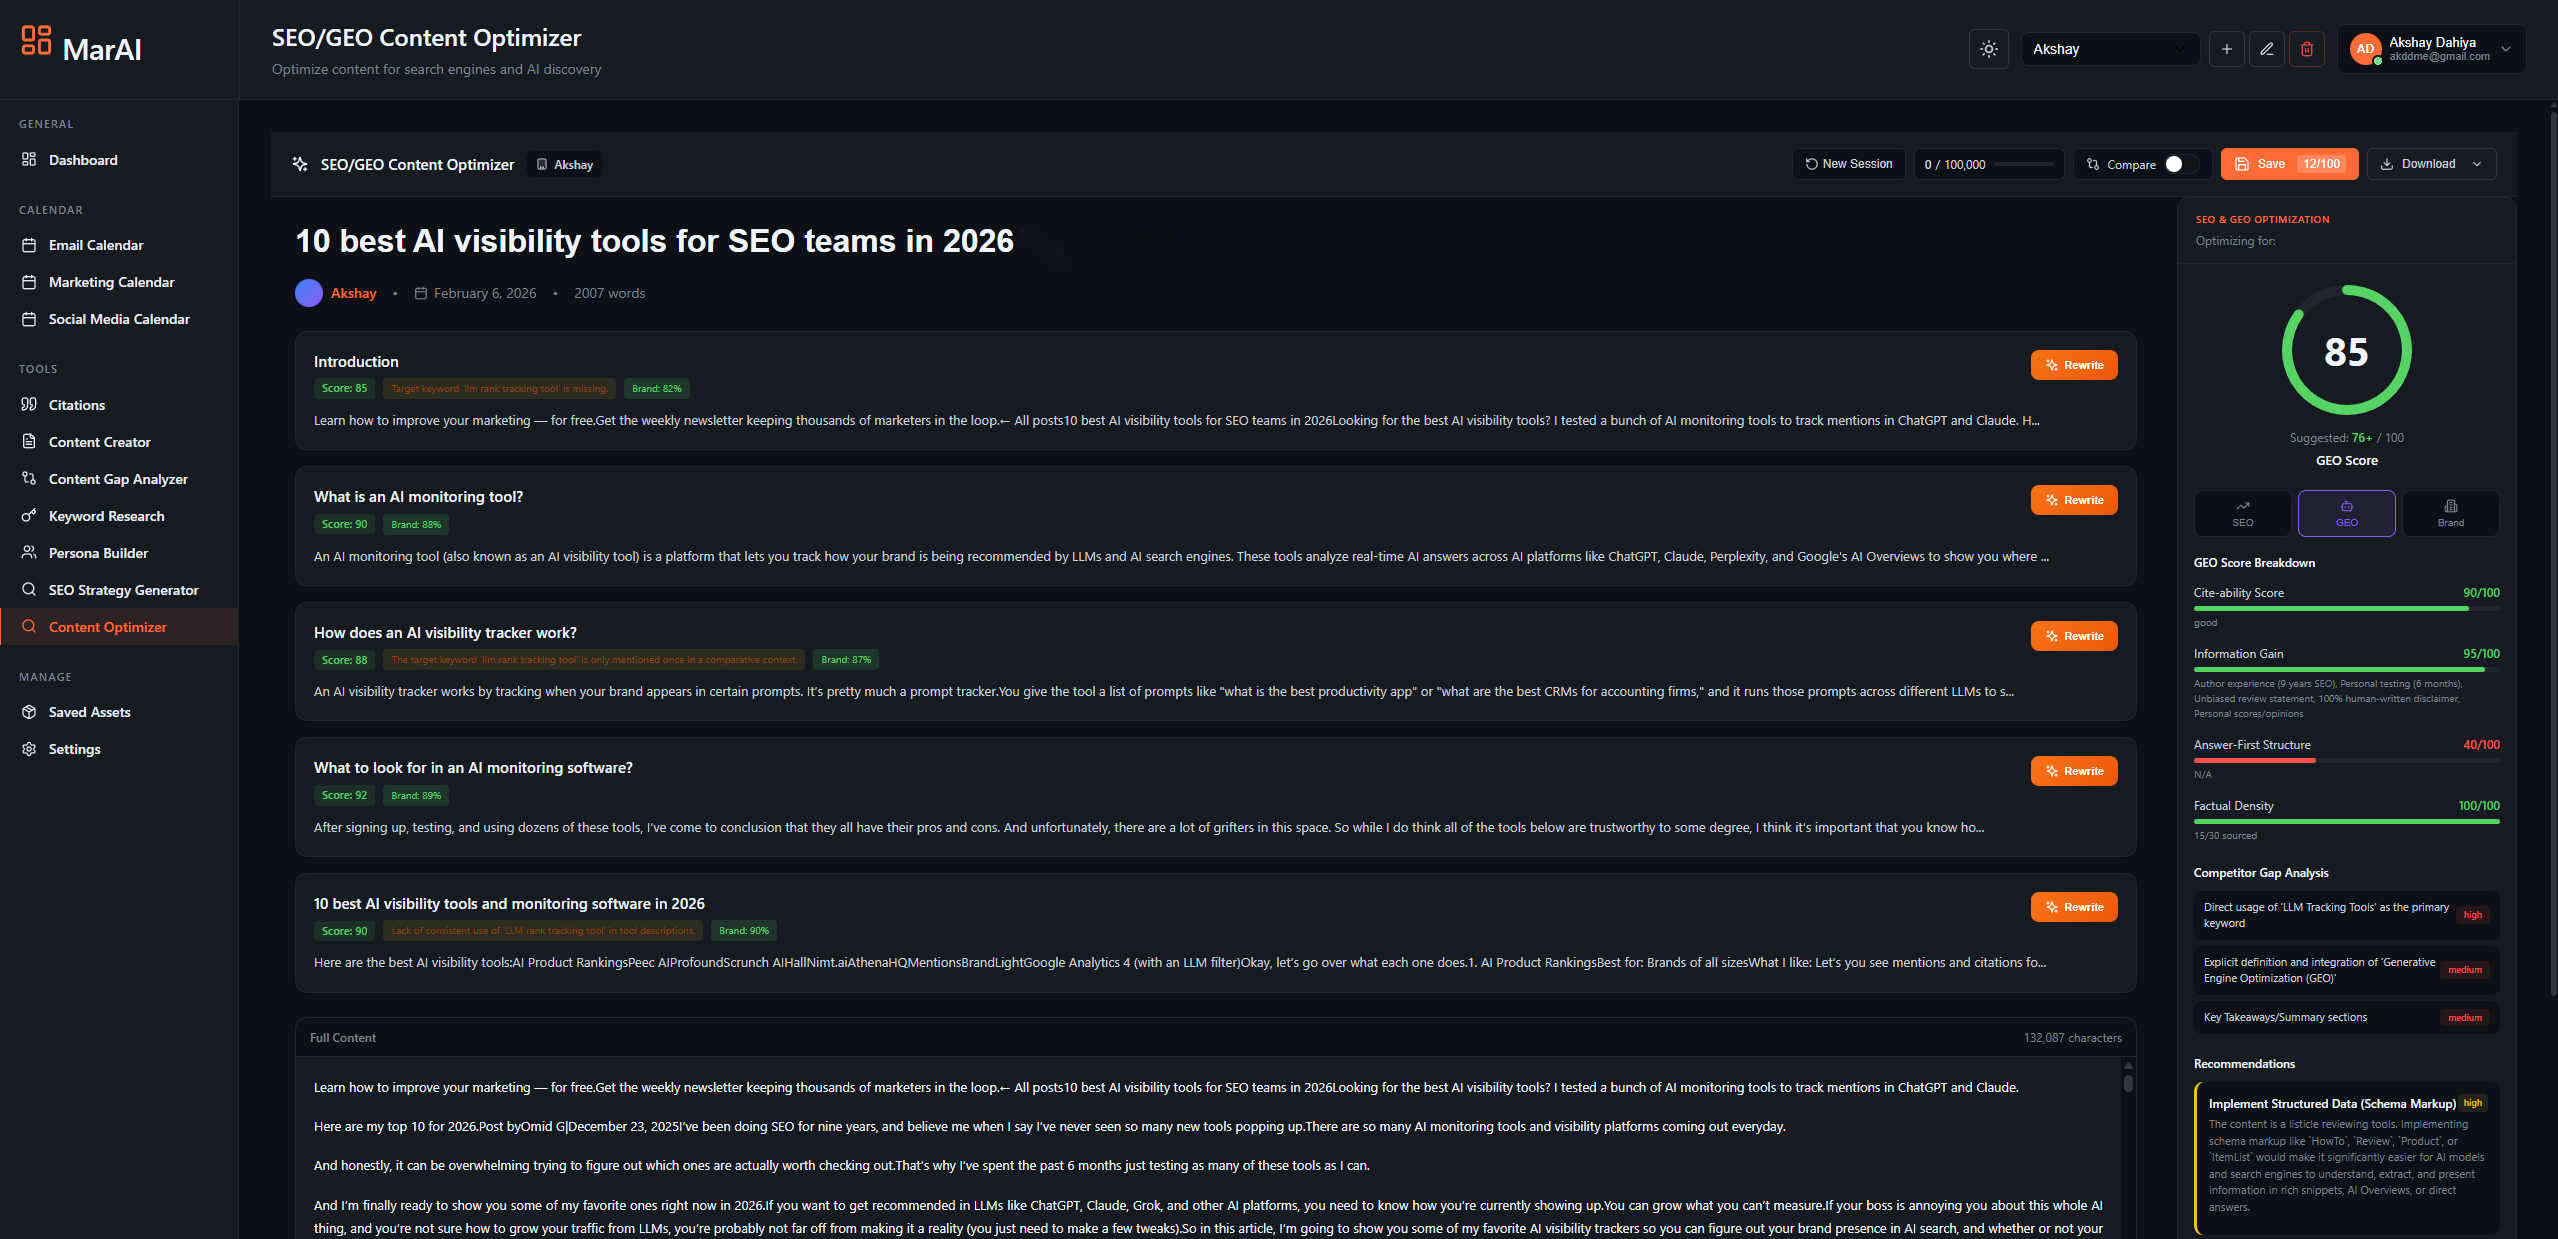The width and height of the screenshot is (2558, 1239).
Task: Switch GEO Score view to SEO
Action: coord(2242,513)
